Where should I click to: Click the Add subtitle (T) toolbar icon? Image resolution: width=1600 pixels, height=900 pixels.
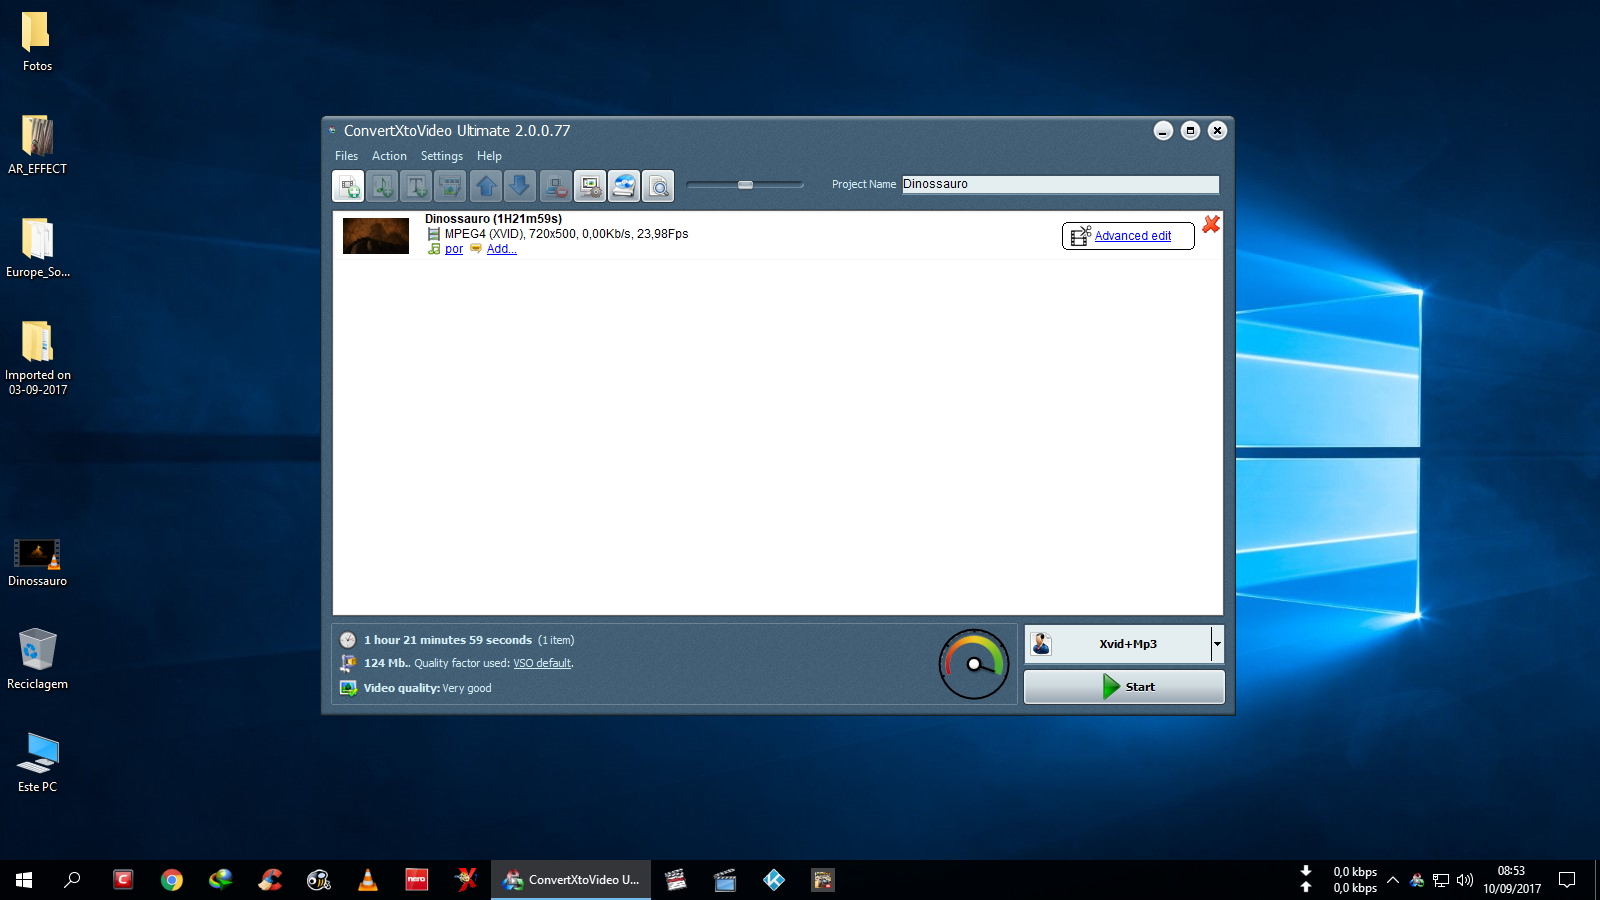pos(416,186)
